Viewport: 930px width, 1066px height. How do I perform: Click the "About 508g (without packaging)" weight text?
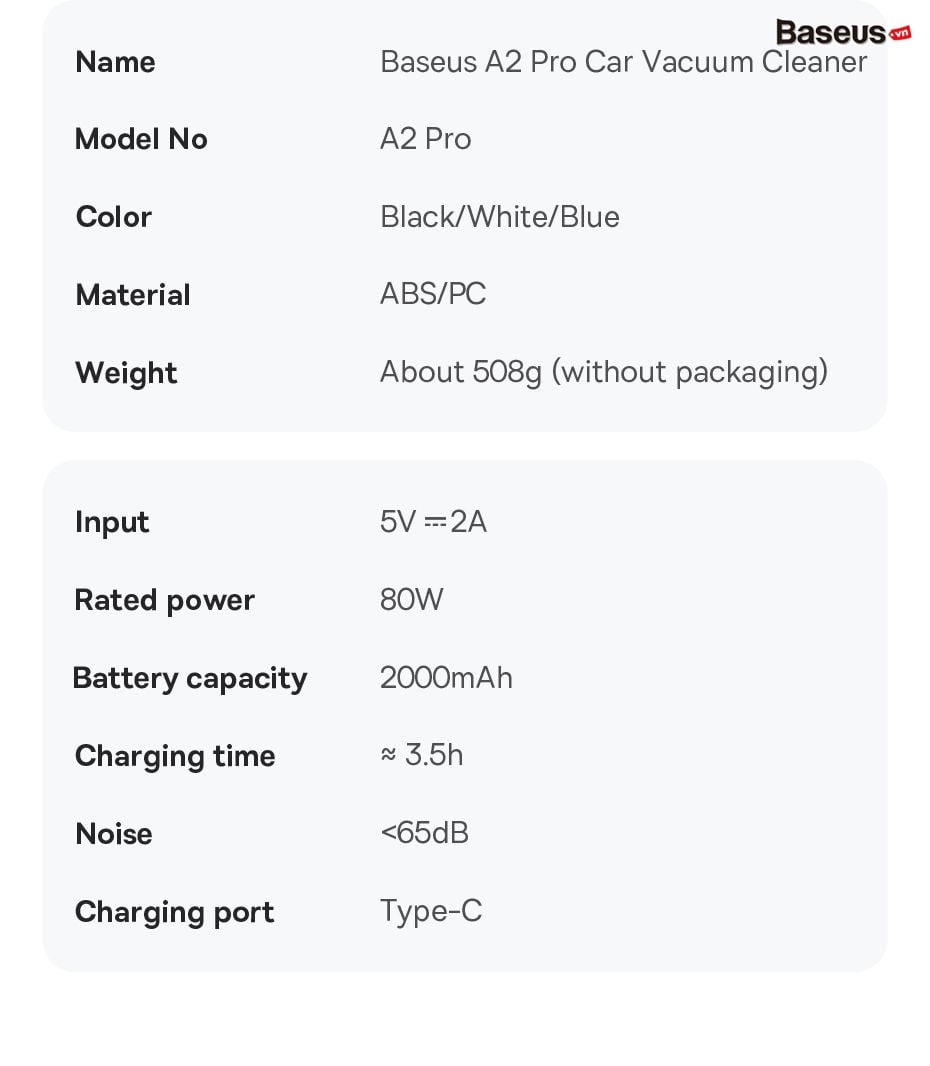[x=603, y=372]
